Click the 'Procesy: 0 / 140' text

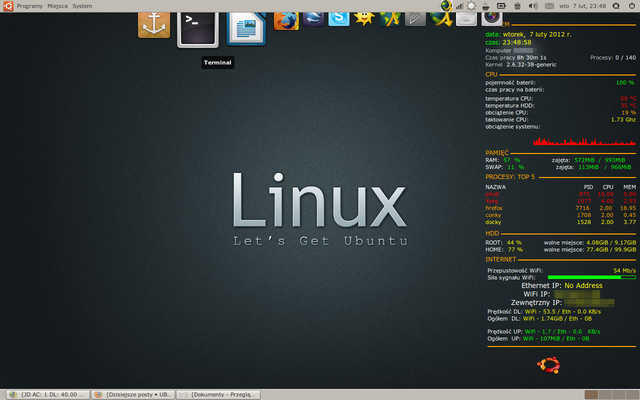[x=613, y=58]
